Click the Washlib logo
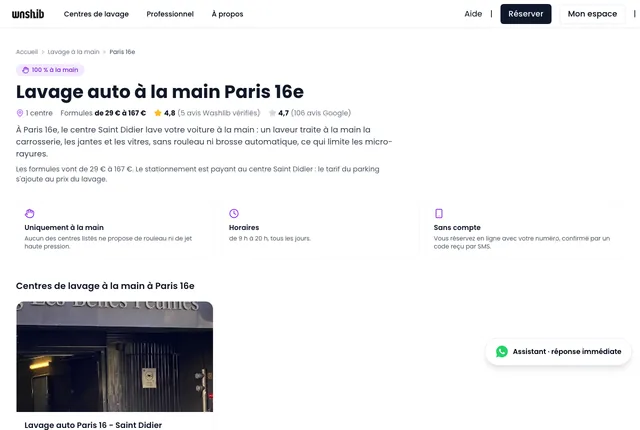The height and width of the screenshot is (430, 640). click(x=28, y=14)
